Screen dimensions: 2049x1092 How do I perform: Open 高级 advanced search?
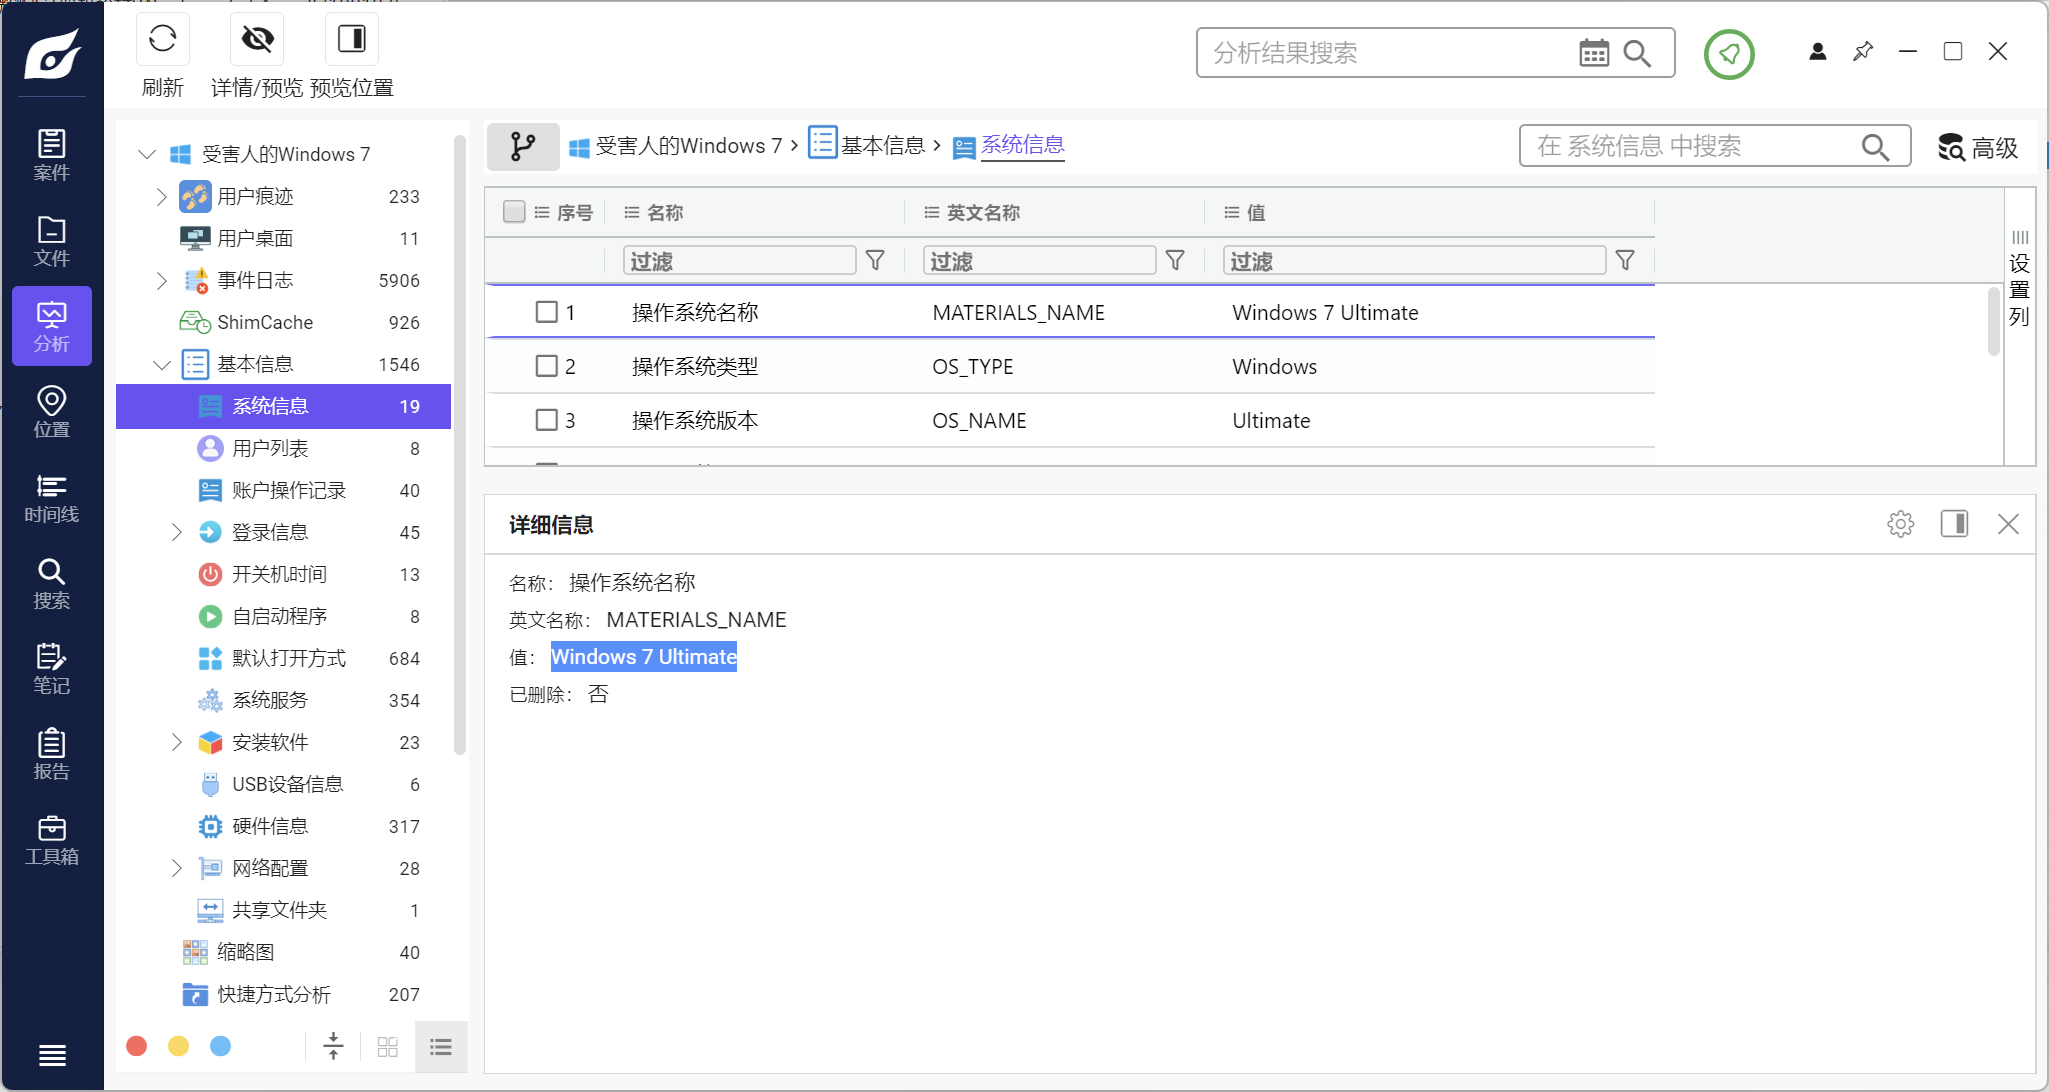pyautogui.click(x=1978, y=148)
